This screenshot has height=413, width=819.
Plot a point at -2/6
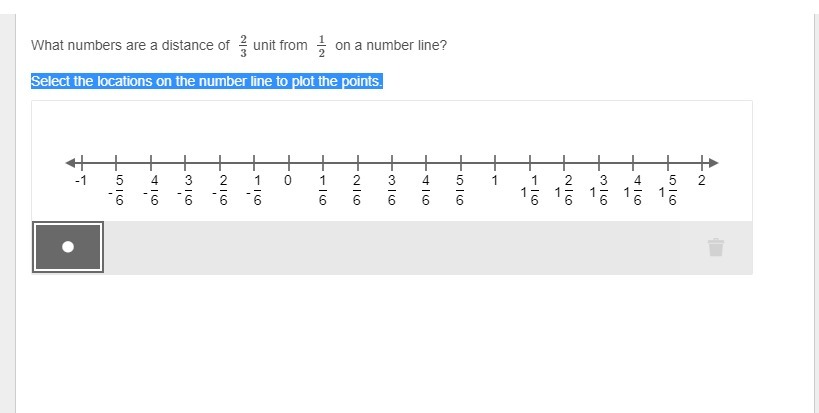coord(220,163)
